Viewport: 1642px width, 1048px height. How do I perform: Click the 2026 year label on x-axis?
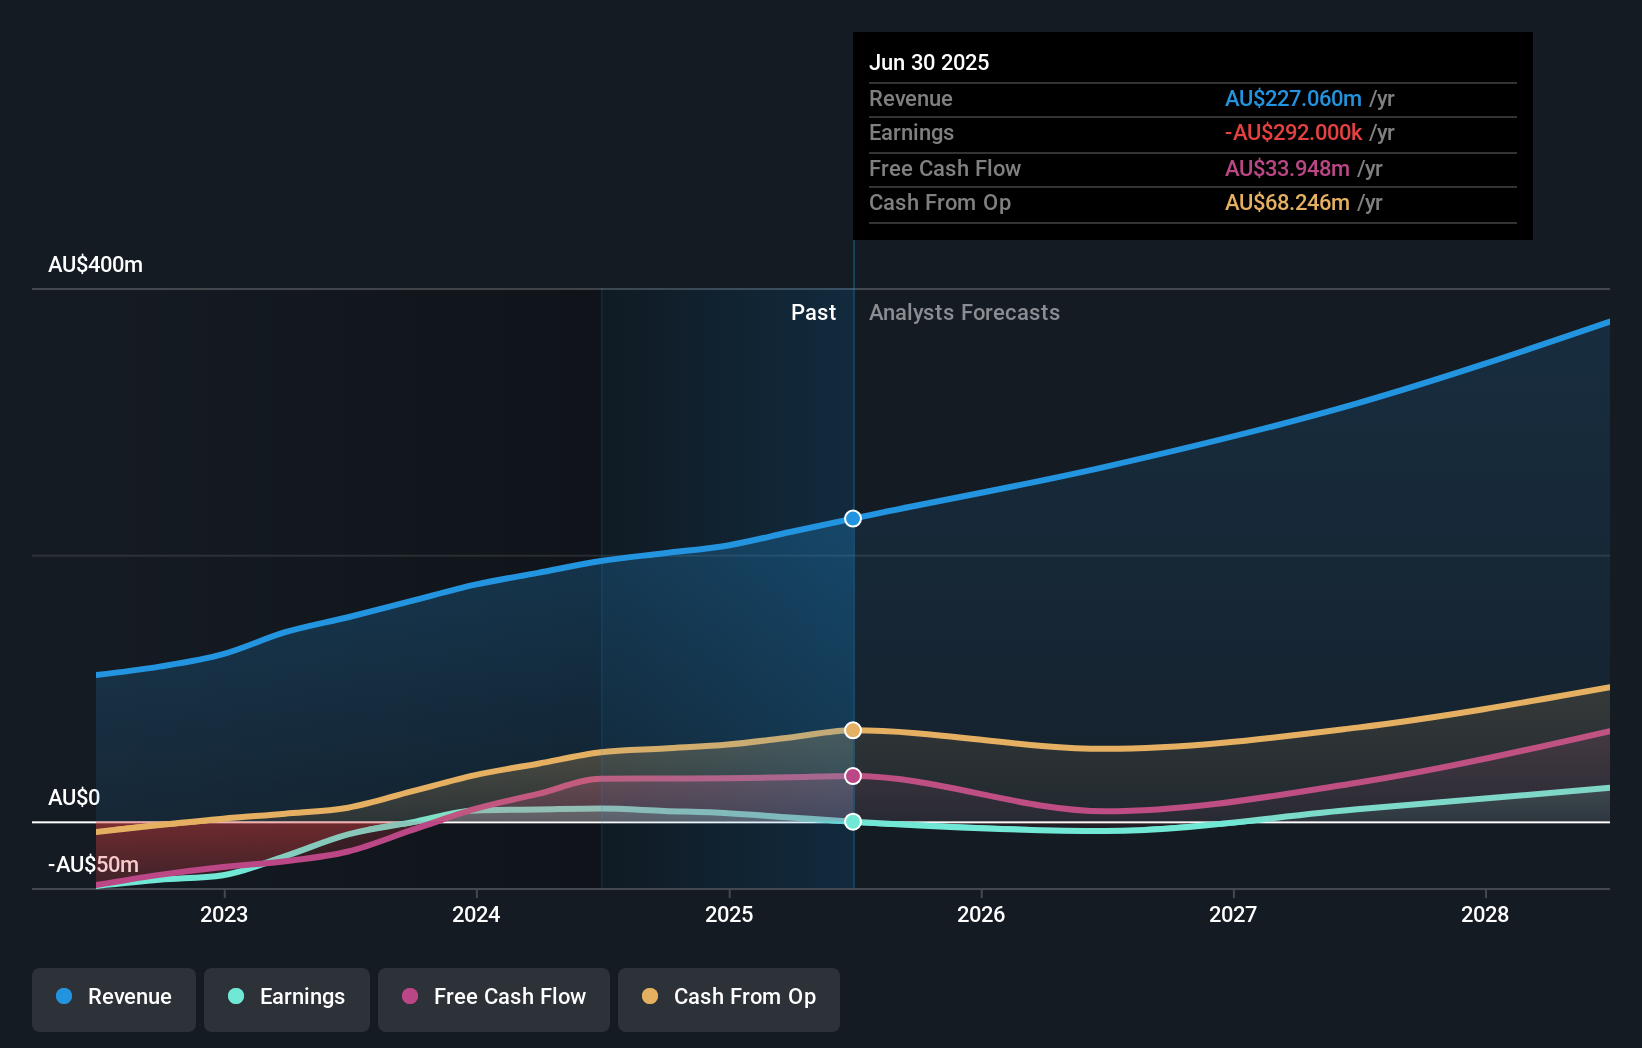(983, 914)
